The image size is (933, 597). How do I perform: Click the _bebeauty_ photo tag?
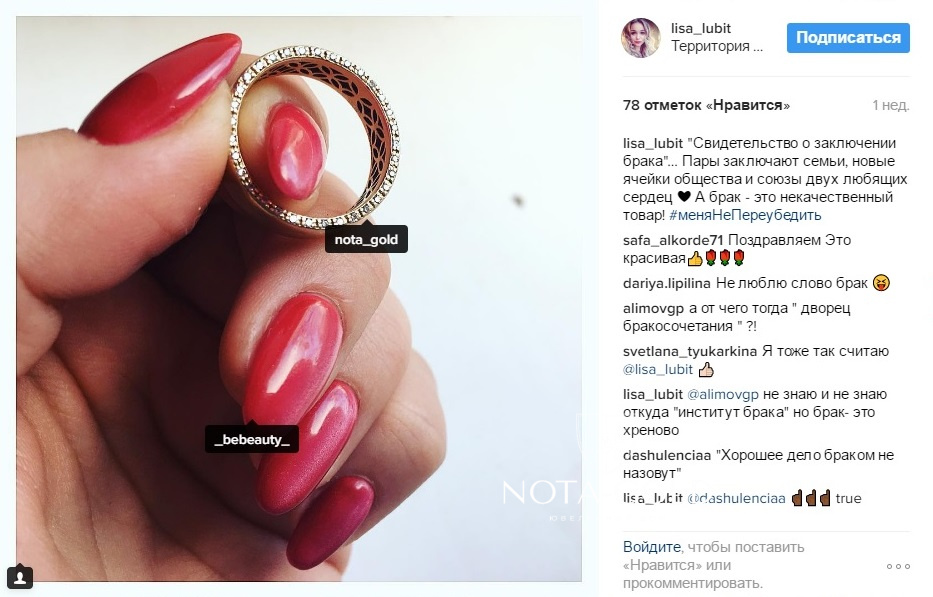click(x=252, y=439)
